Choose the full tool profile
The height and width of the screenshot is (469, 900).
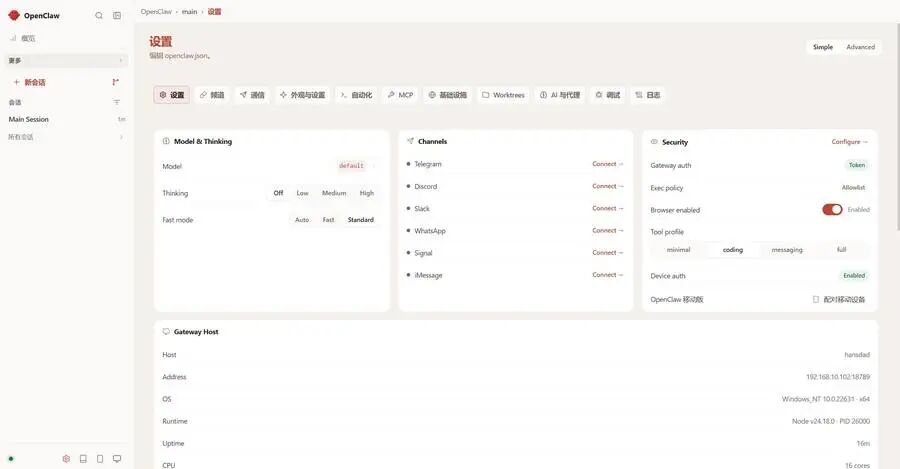[x=841, y=250]
